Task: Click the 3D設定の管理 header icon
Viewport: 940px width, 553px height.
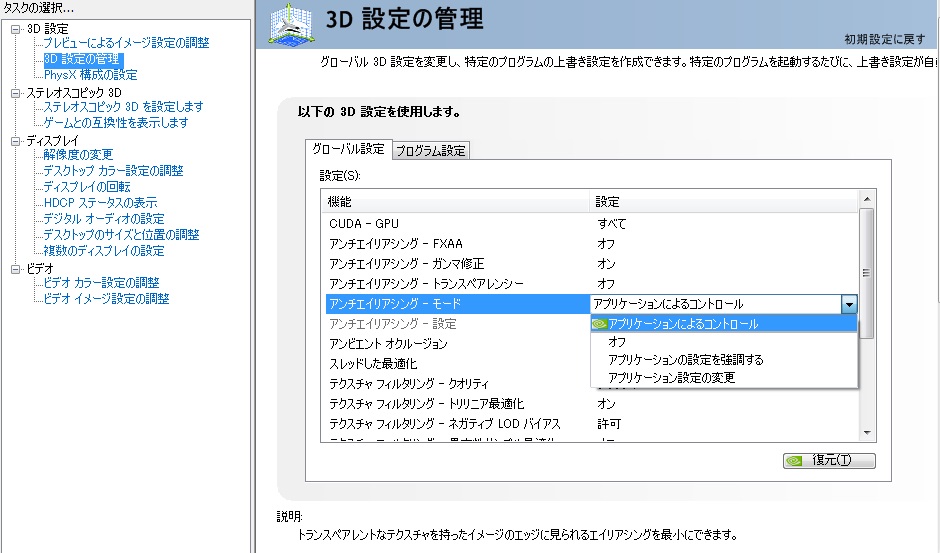Action: point(291,25)
